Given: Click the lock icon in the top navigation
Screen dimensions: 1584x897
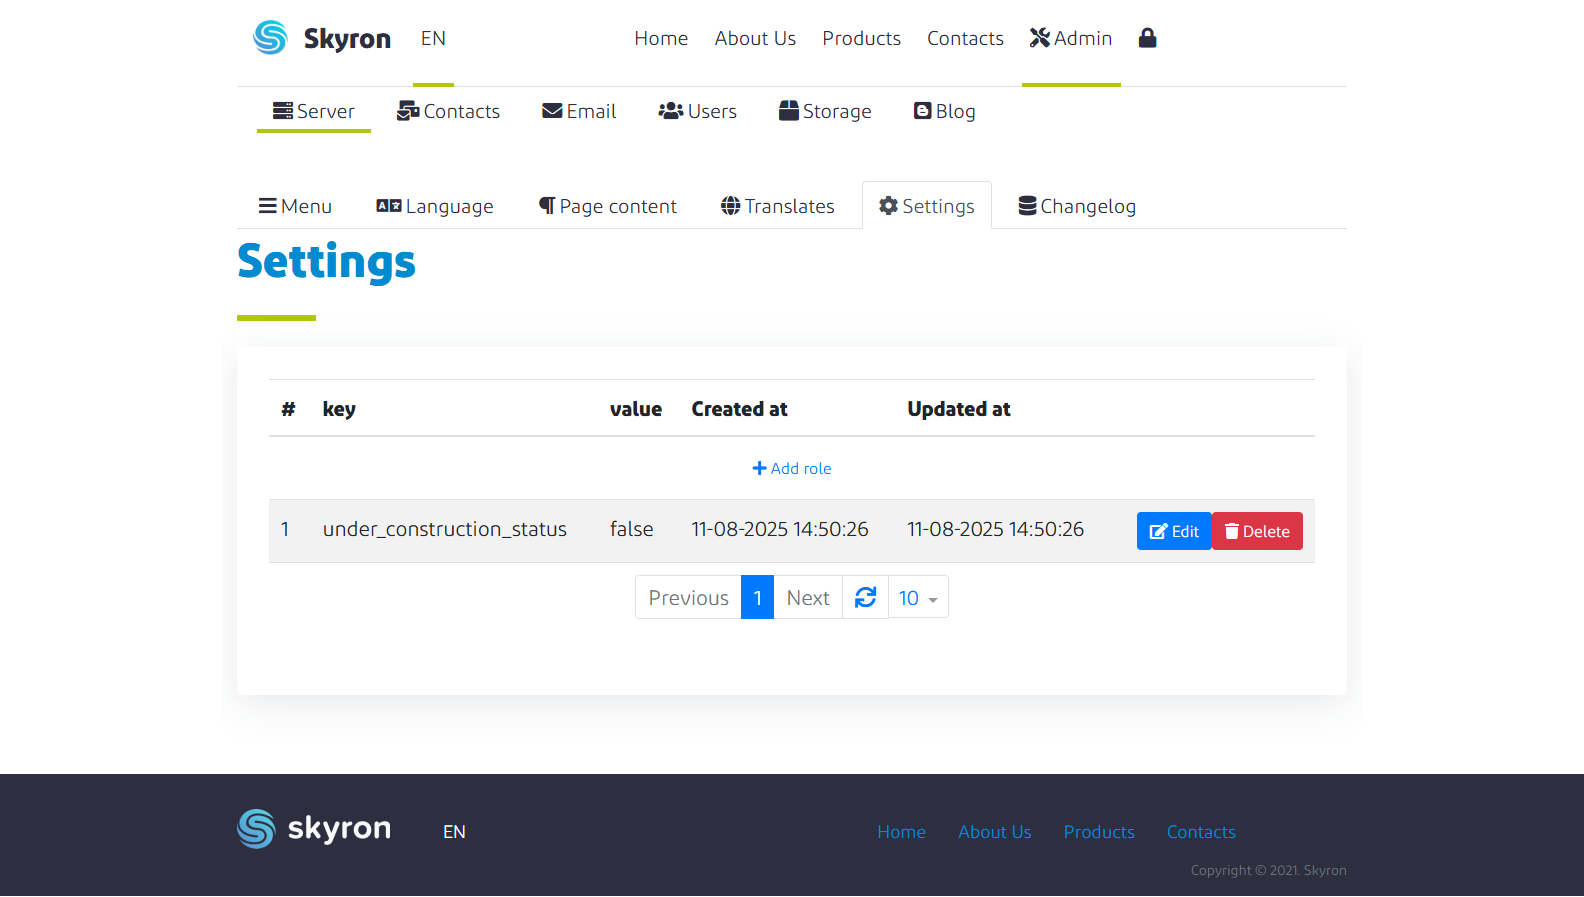Looking at the screenshot, I should pyautogui.click(x=1148, y=38).
